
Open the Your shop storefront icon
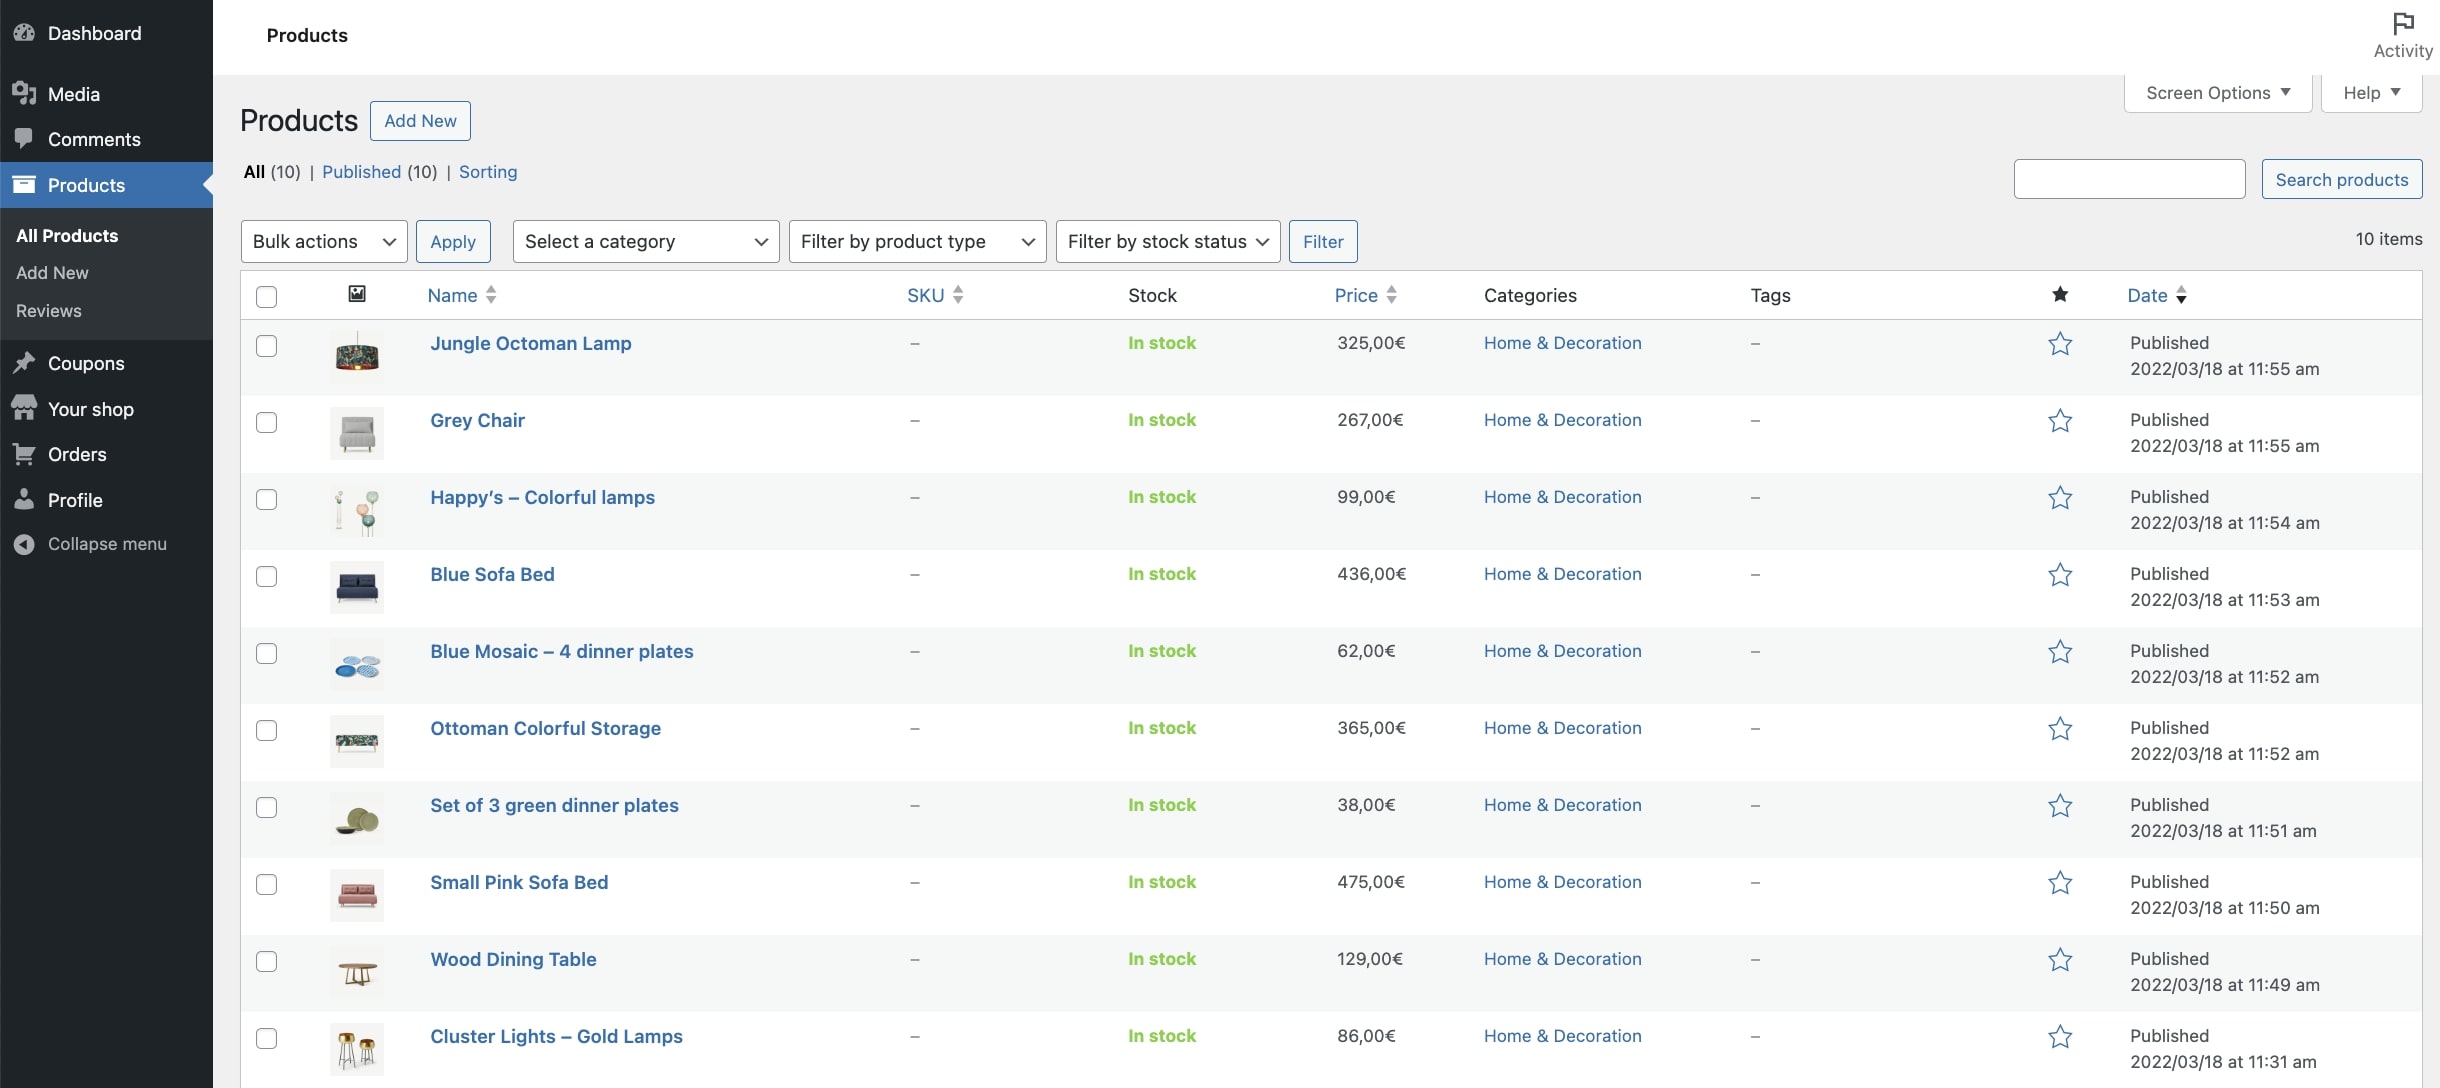[24, 408]
